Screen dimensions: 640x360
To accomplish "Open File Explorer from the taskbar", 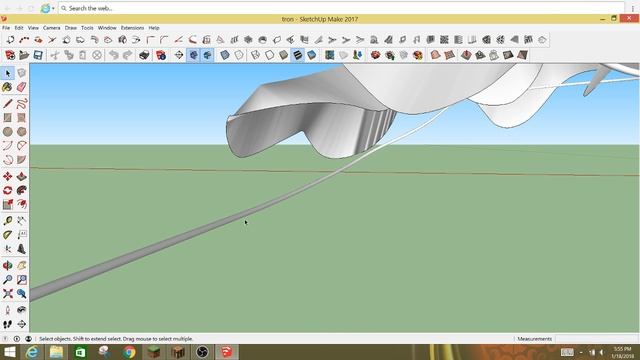I will 56,352.
